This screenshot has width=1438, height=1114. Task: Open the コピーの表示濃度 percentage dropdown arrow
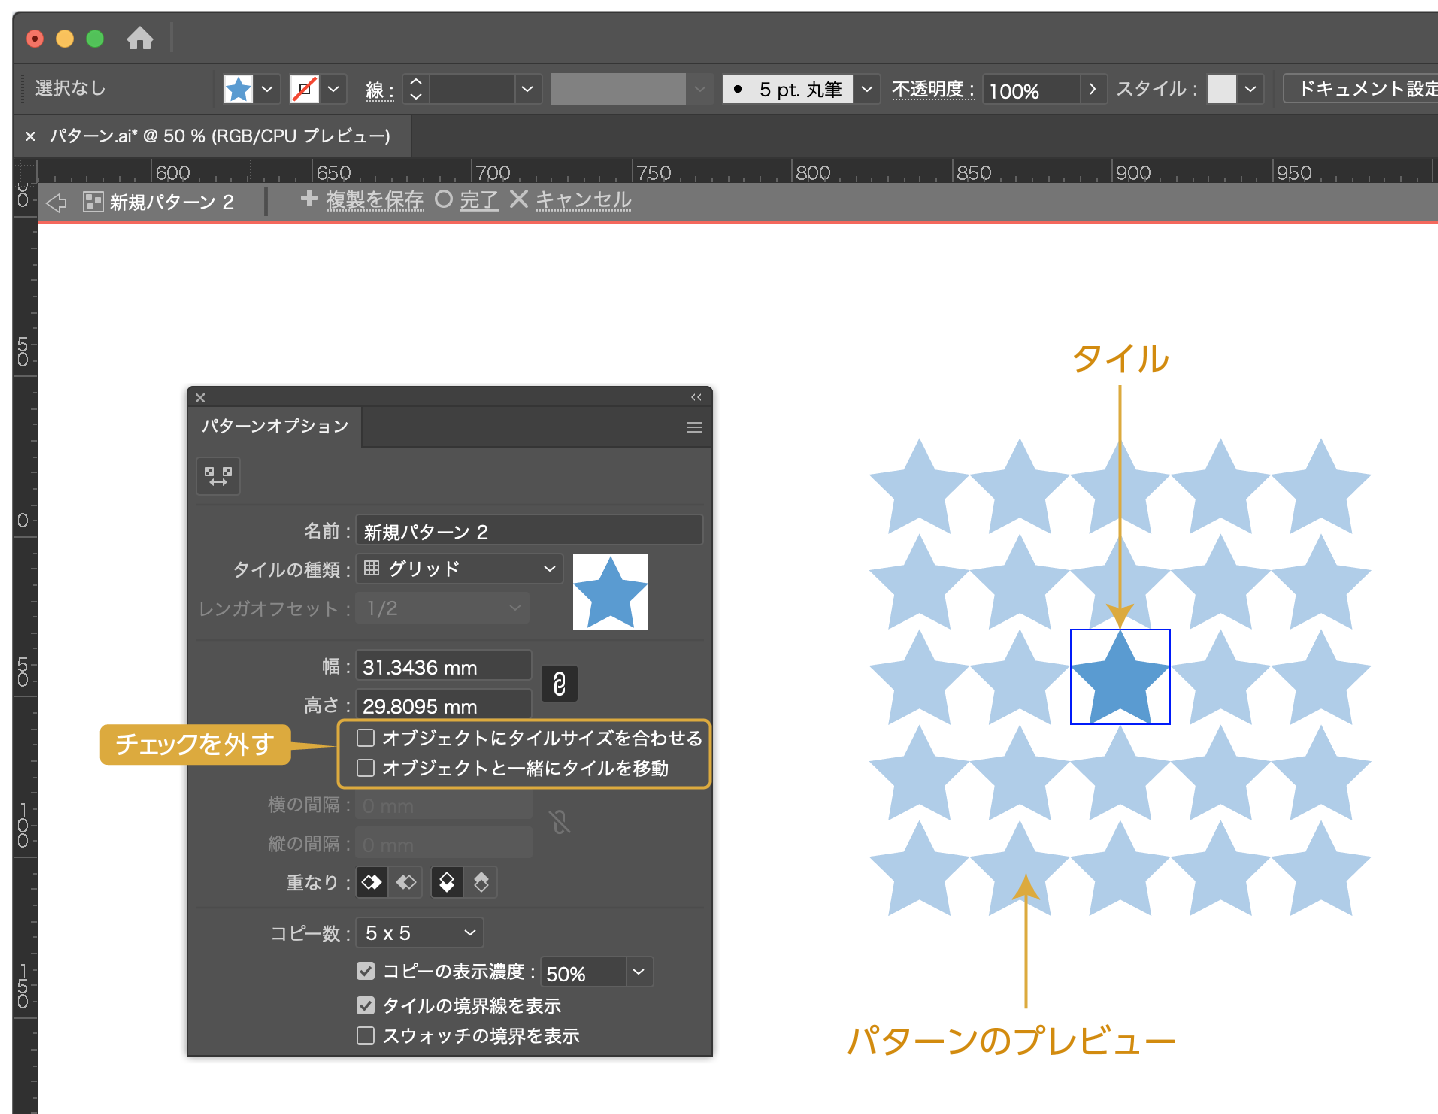coord(639,972)
